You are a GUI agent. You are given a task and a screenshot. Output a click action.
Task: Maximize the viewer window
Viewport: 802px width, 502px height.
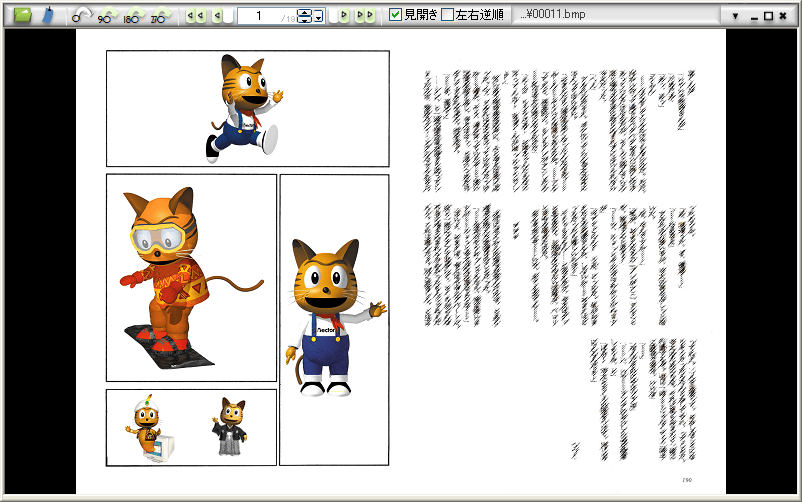coord(768,16)
